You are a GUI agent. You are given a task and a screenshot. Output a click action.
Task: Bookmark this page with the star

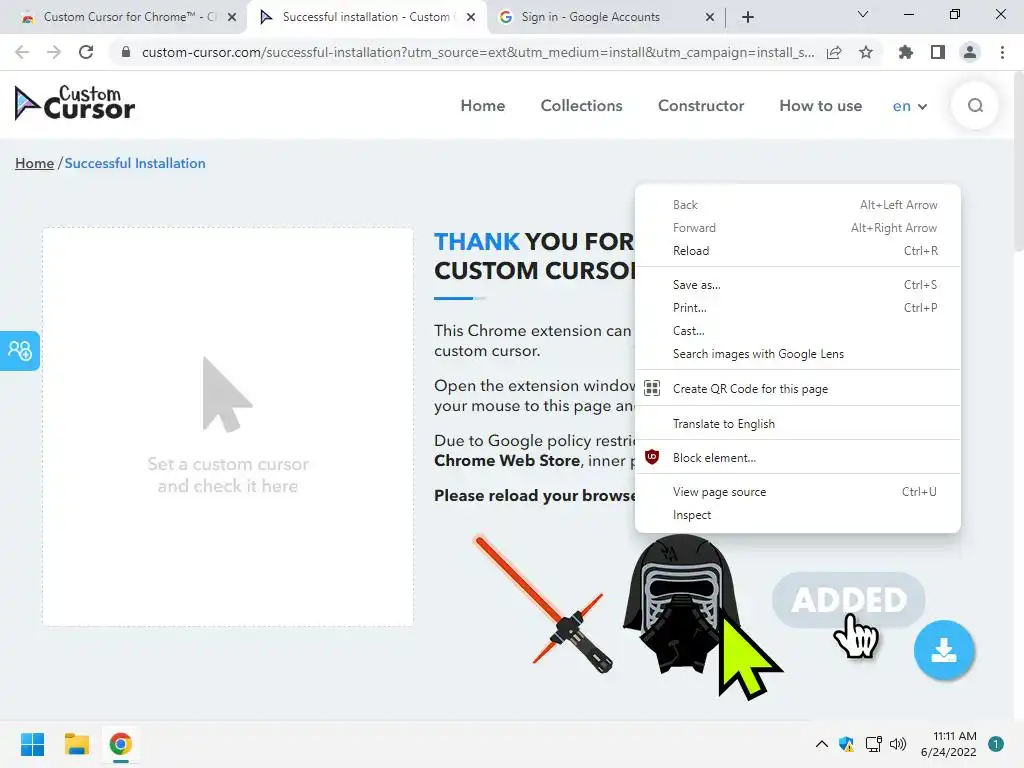pyautogui.click(x=866, y=52)
